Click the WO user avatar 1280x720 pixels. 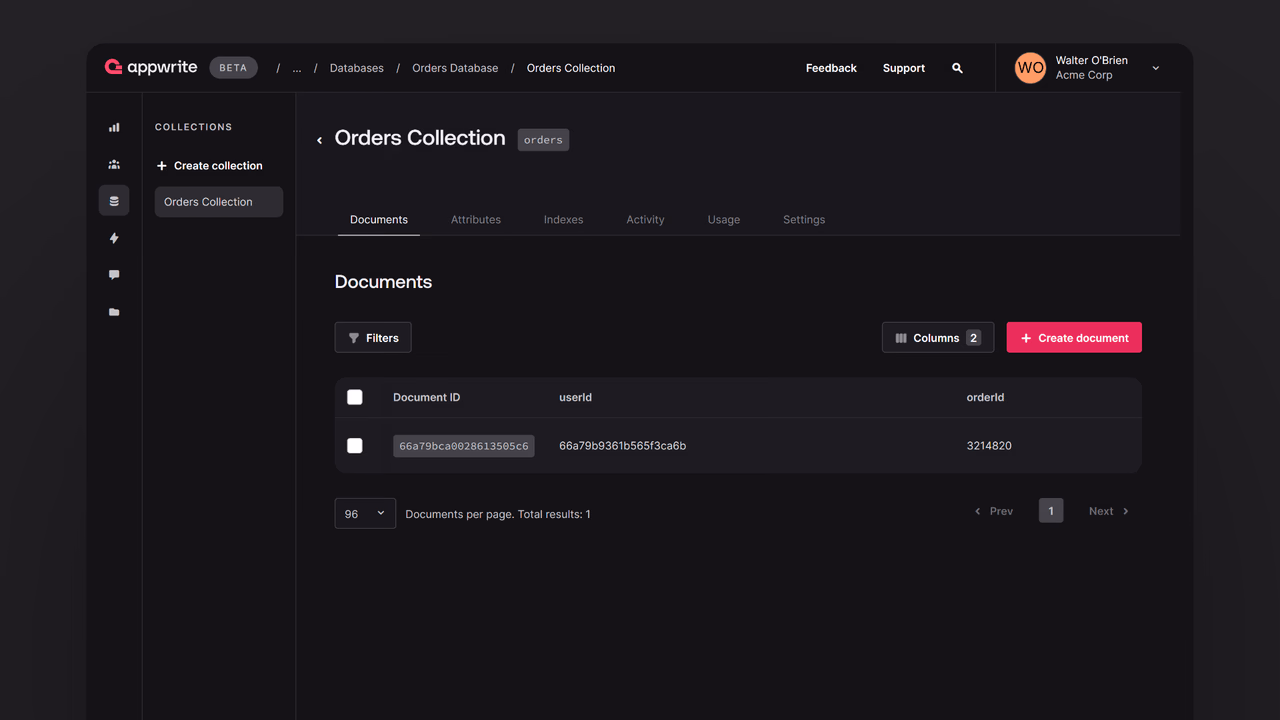(x=1030, y=68)
